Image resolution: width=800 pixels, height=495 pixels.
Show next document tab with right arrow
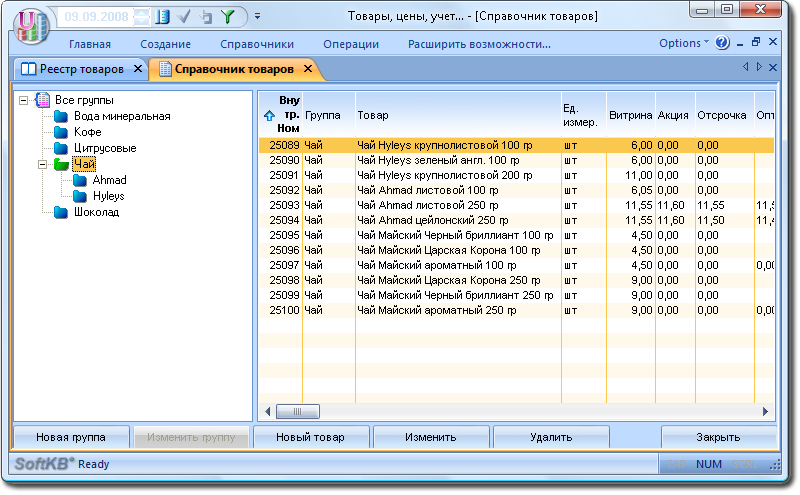point(759,67)
